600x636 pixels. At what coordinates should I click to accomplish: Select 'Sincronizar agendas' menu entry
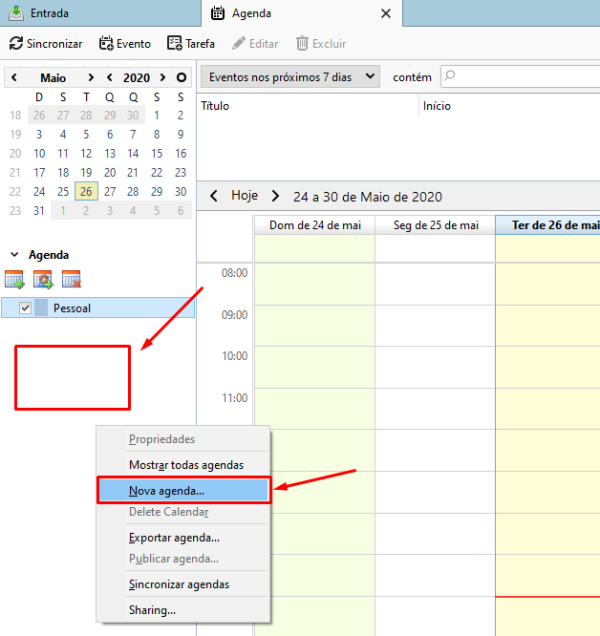pos(179,584)
